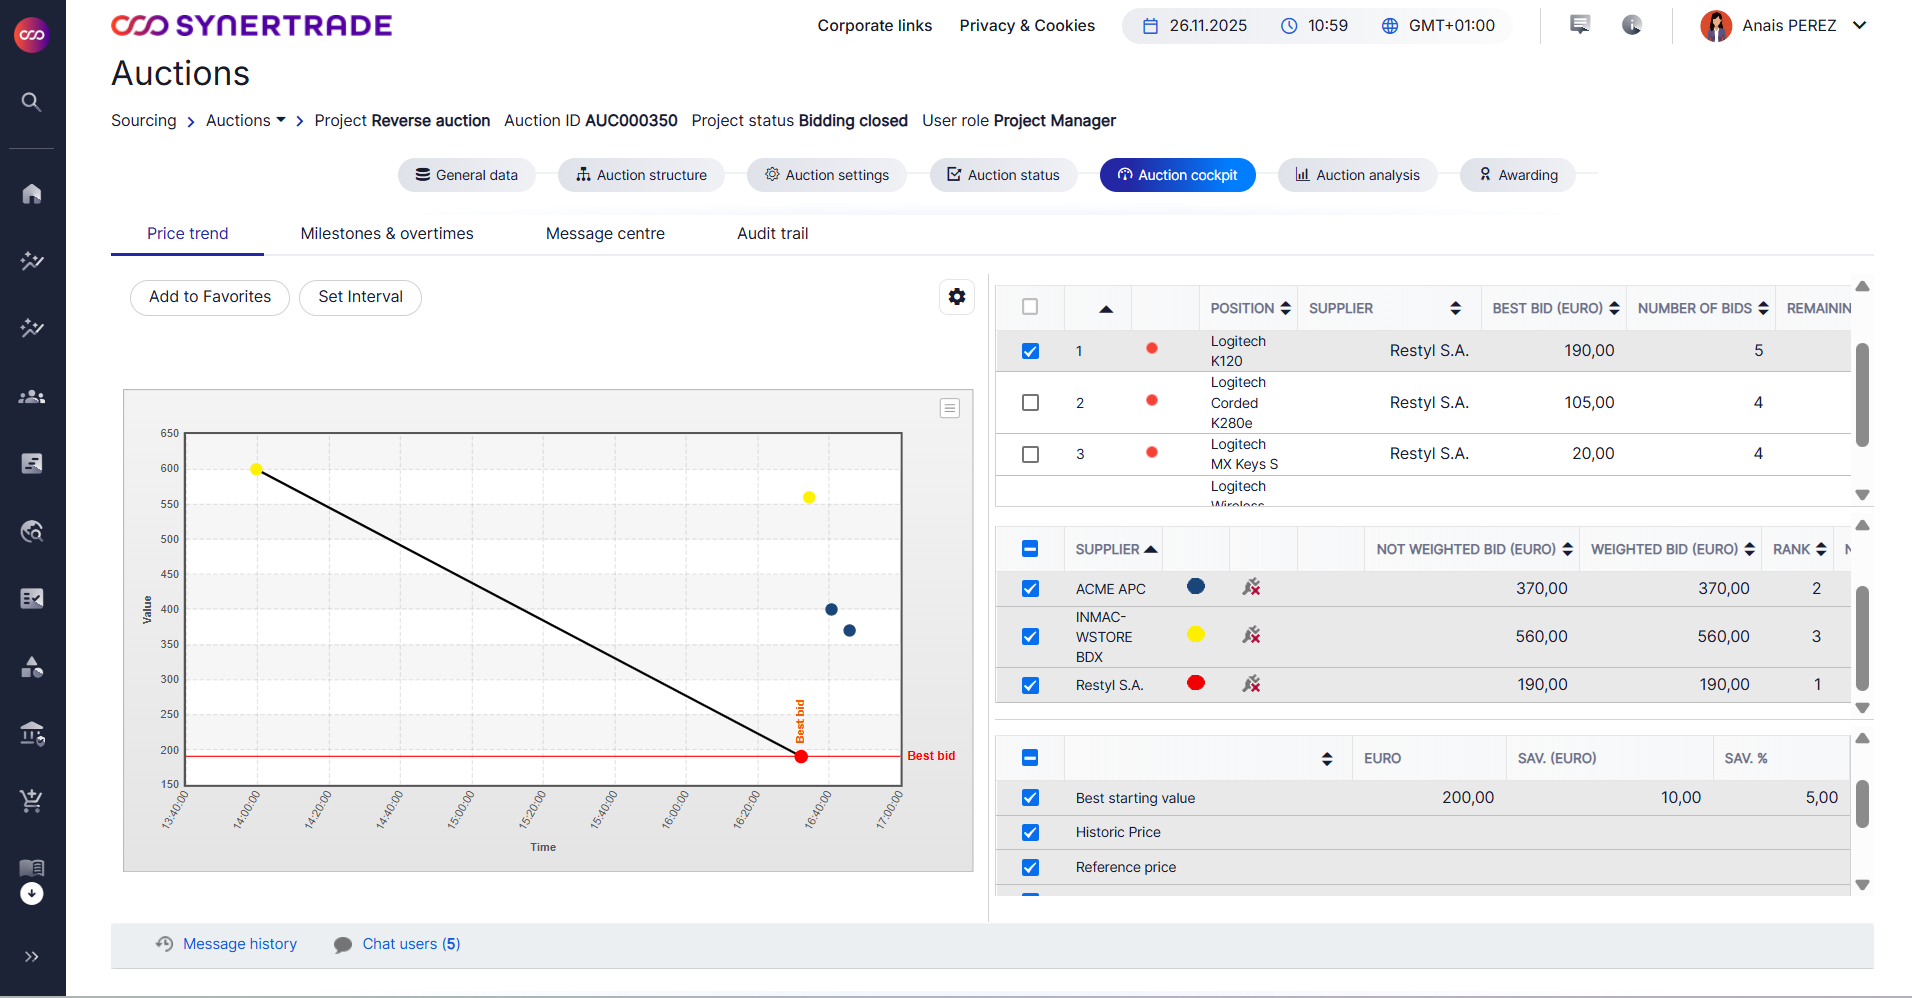The image size is (1912, 998).
Task: Uncheck the Logitech K120 position row
Action: click(1030, 351)
